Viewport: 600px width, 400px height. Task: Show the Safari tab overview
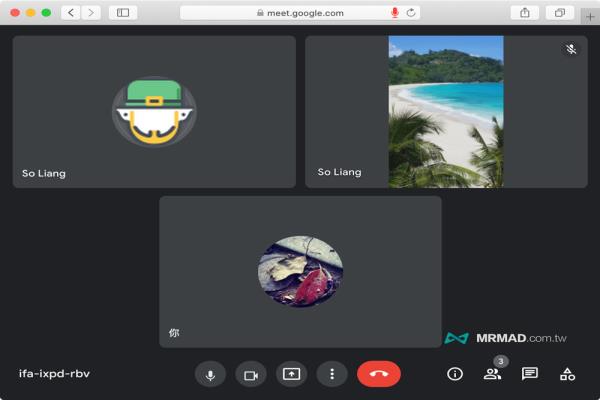coord(560,13)
